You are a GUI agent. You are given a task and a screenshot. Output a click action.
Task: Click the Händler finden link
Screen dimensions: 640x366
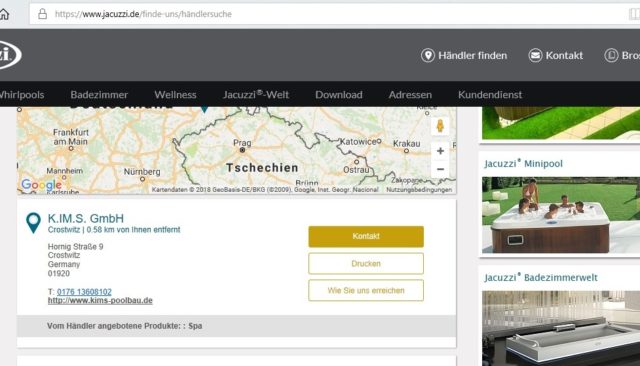pos(472,55)
